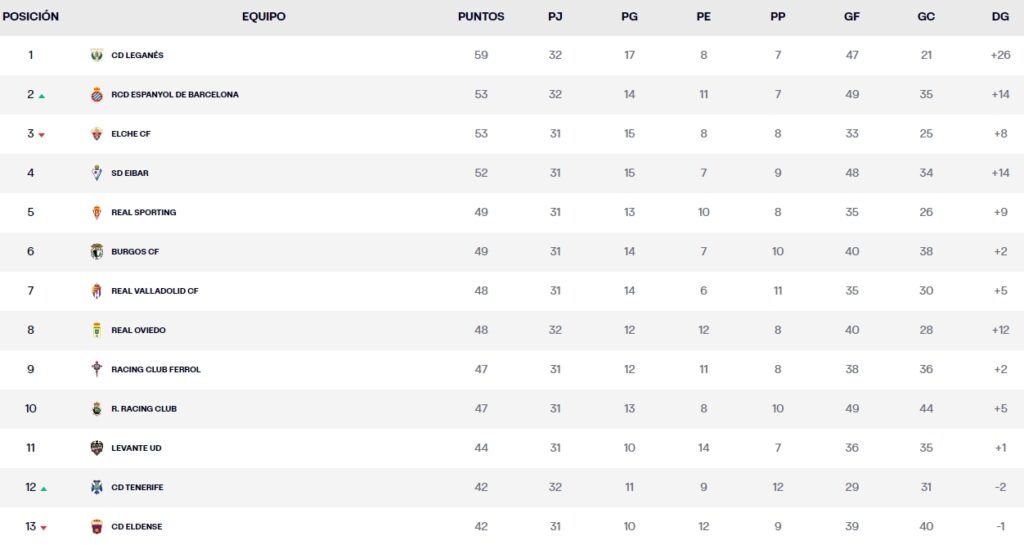Click the red down arrow beside position 13
Image resolution: width=1024 pixels, height=545 pixels.
tap(42, 528)
